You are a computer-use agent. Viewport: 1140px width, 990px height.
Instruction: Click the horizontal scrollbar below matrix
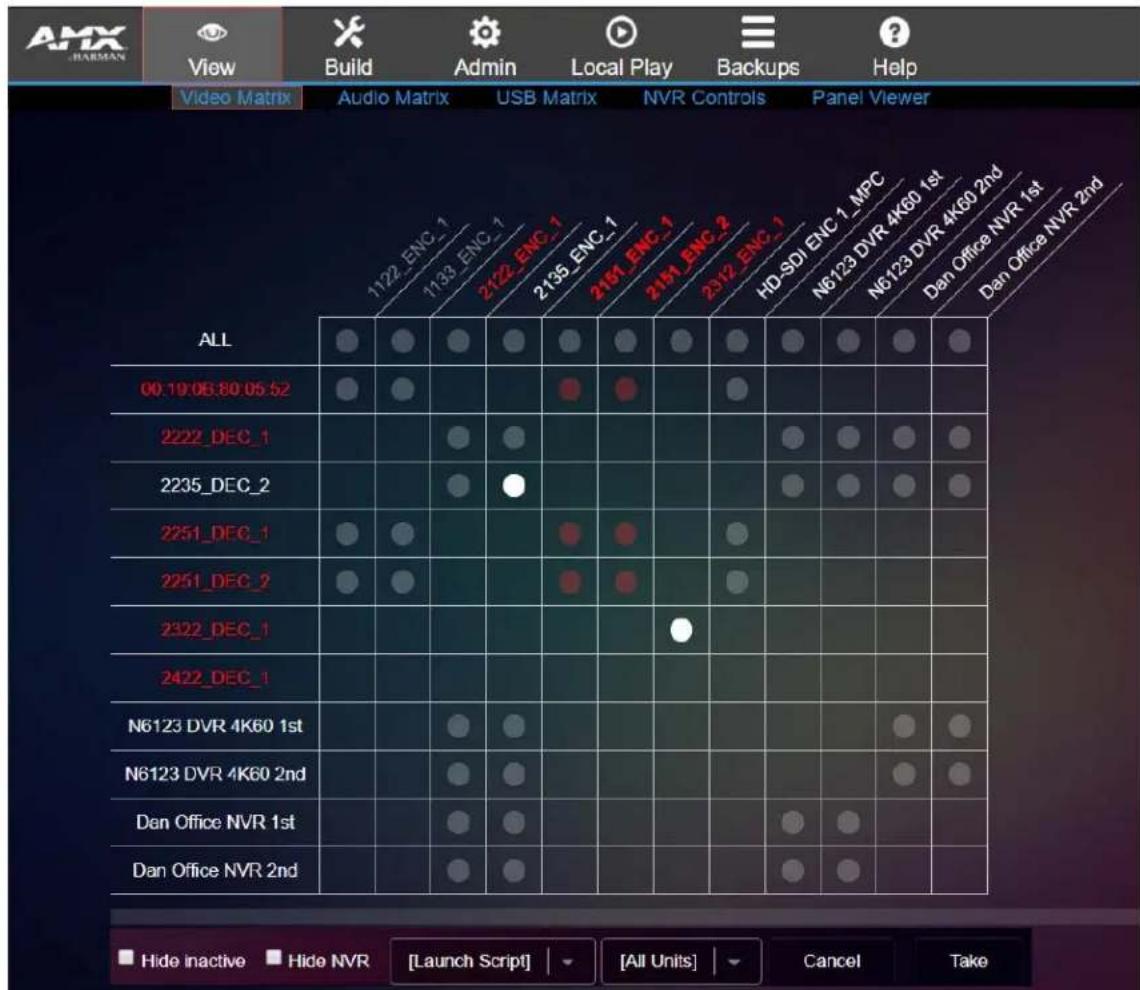(625, 917)
